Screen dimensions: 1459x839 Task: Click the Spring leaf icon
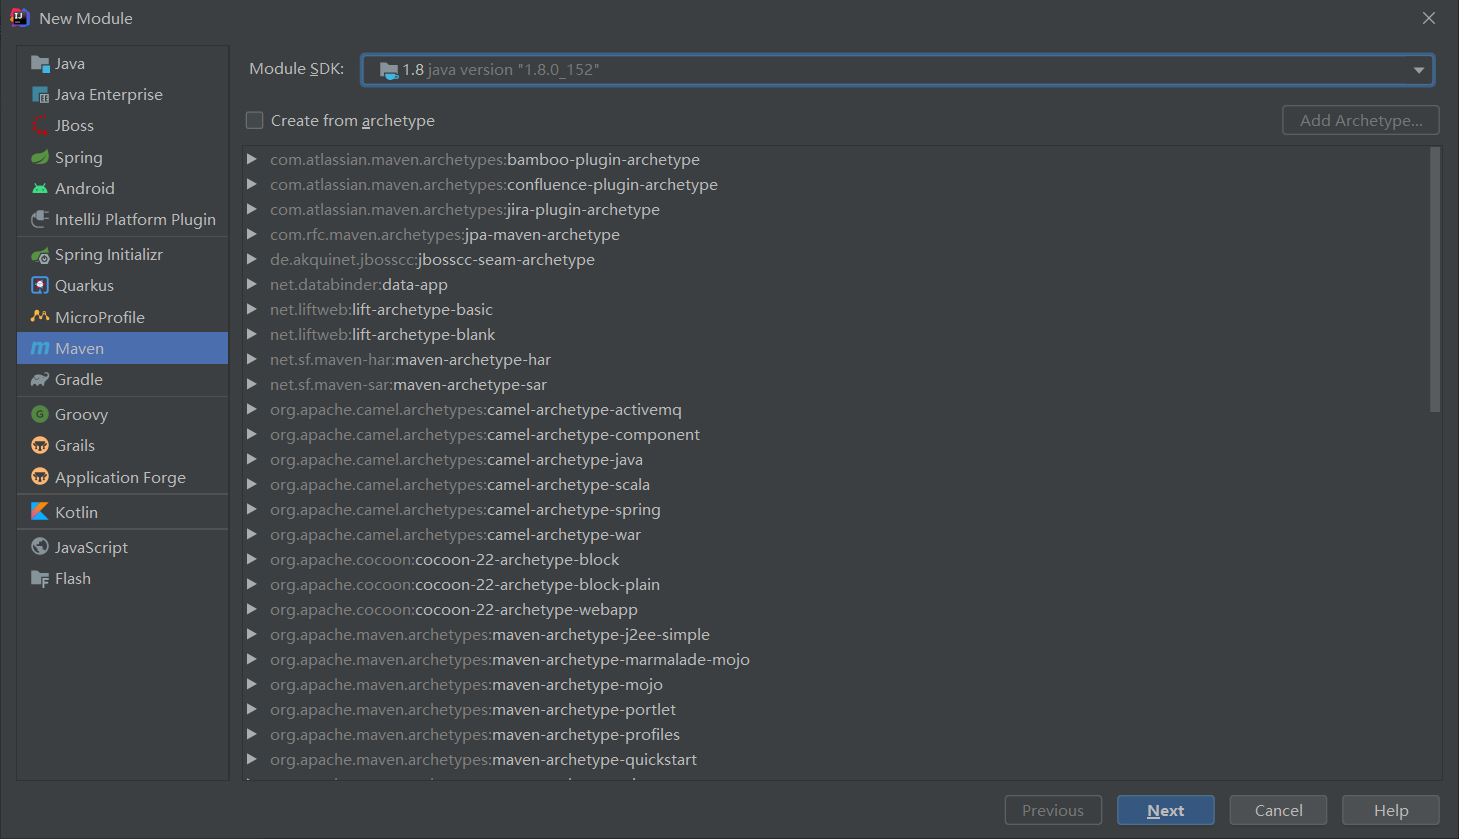coord(40,157)
